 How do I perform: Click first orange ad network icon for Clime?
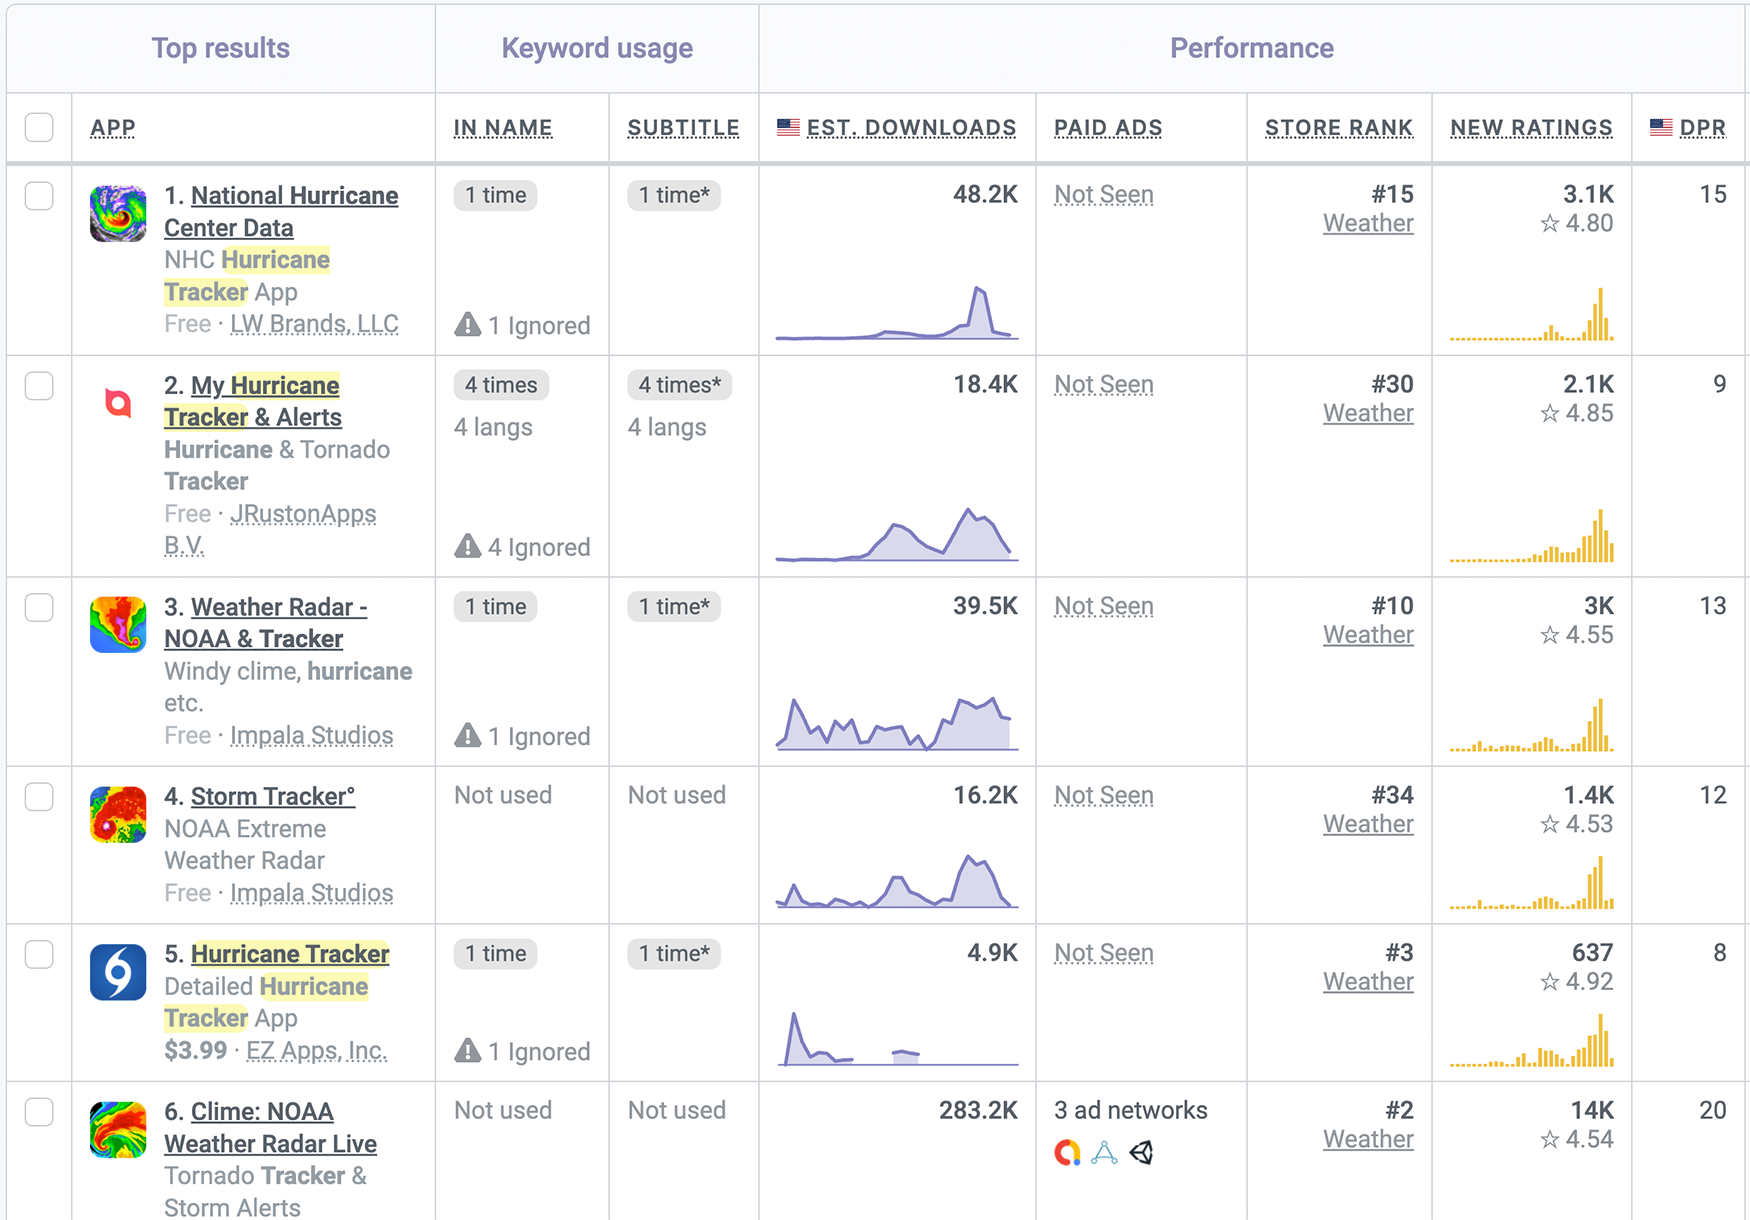1068,1153
